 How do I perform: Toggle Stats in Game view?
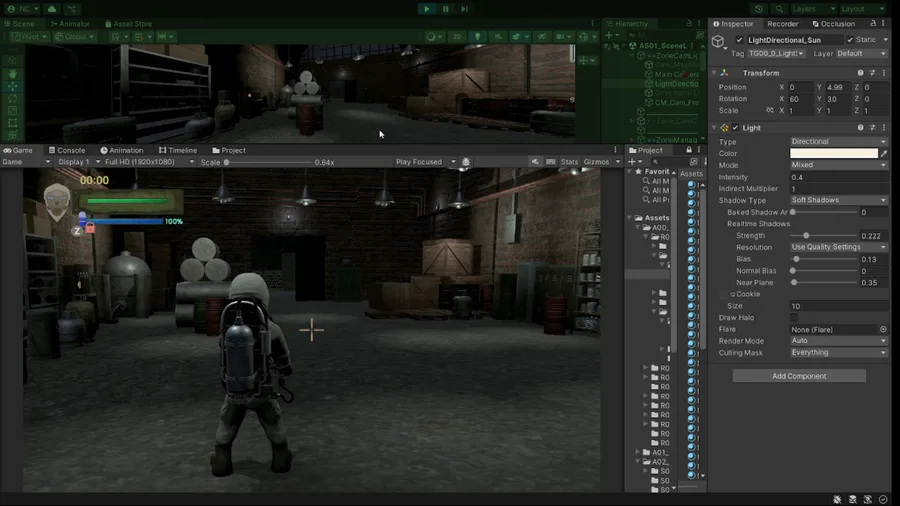click(569, 162)
